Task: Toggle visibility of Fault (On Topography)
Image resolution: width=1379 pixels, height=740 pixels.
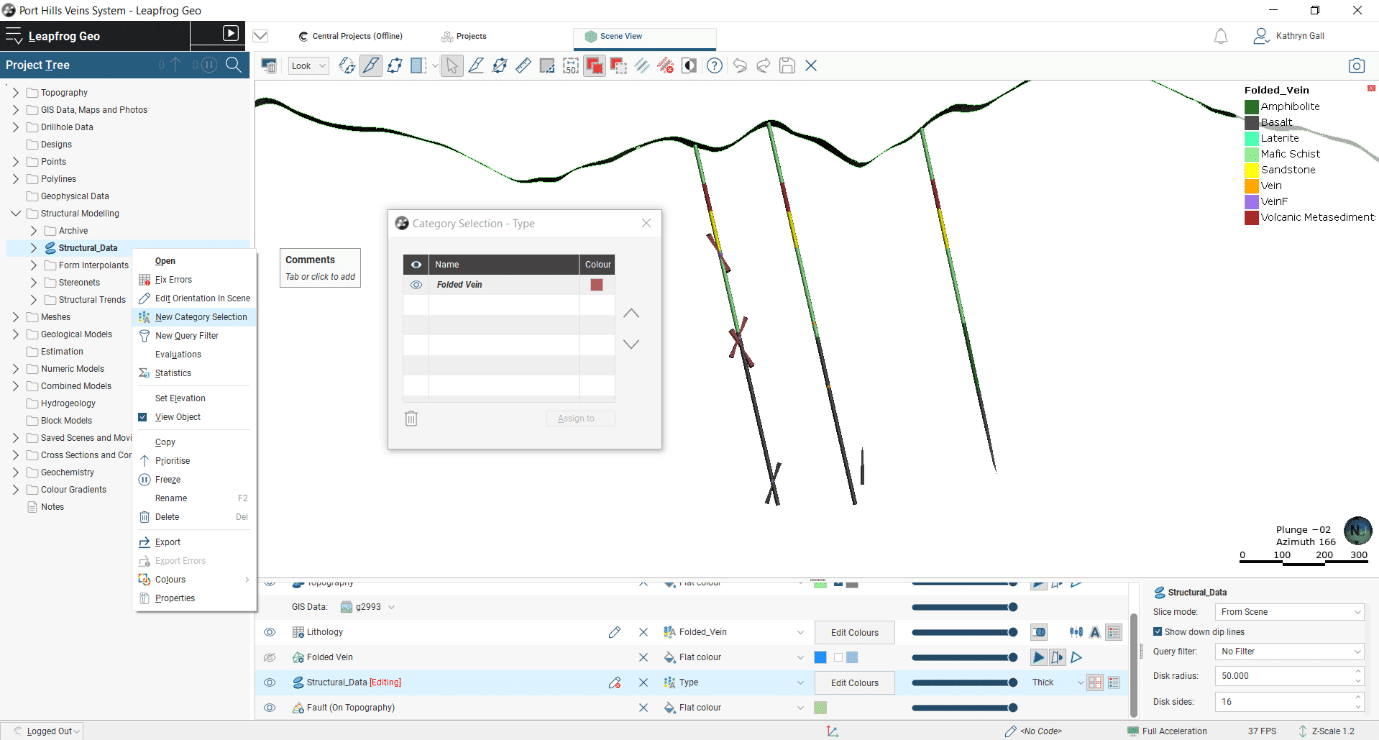Action: click(x=268, y=707)
